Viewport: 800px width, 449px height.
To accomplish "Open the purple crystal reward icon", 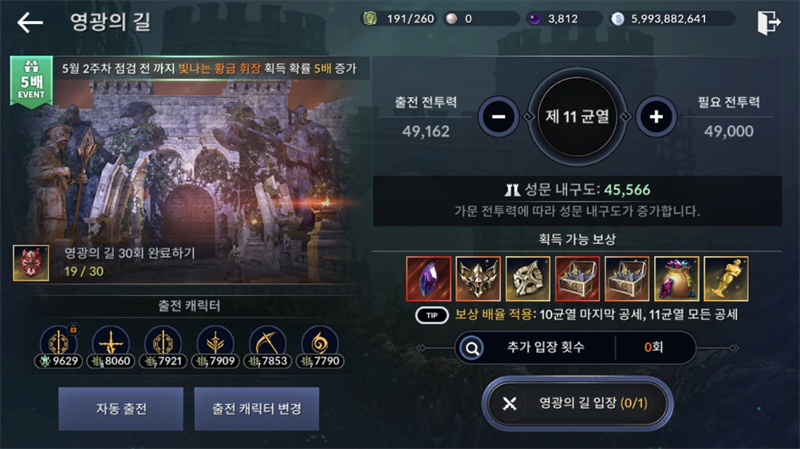I will (x=429, y=279).
